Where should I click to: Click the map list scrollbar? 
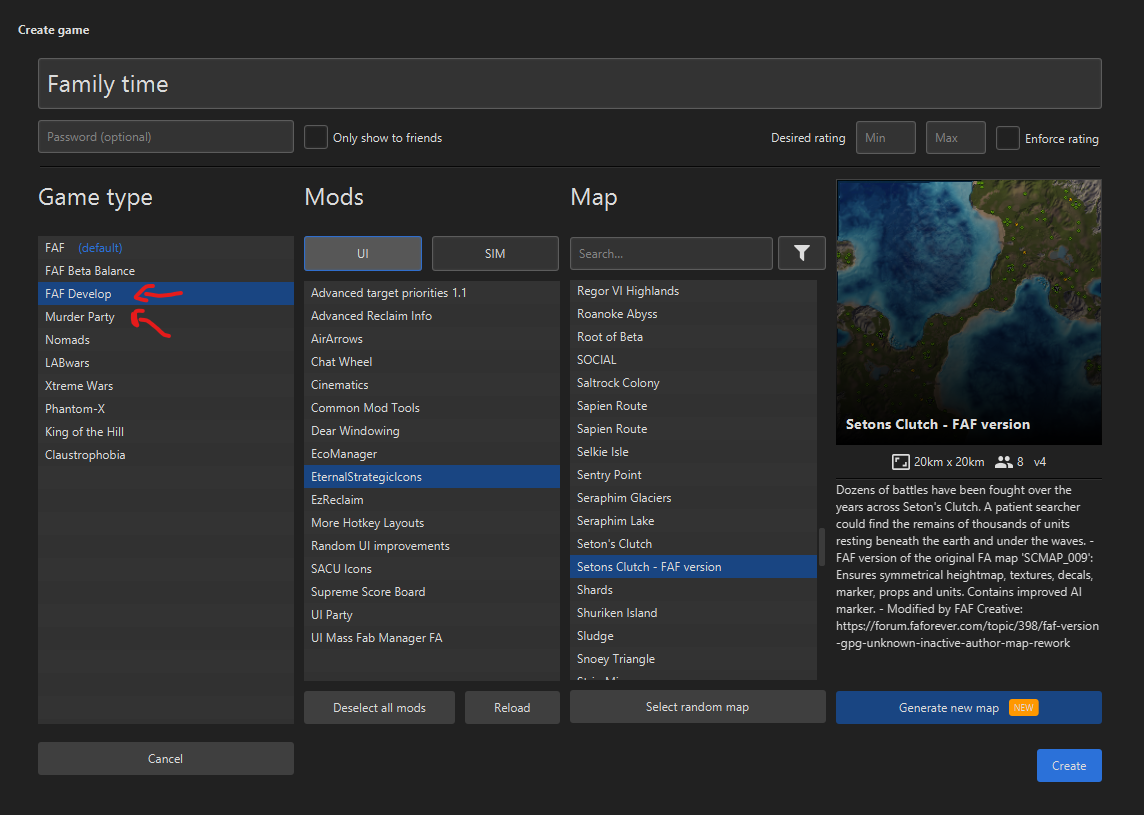coord(822,546)
